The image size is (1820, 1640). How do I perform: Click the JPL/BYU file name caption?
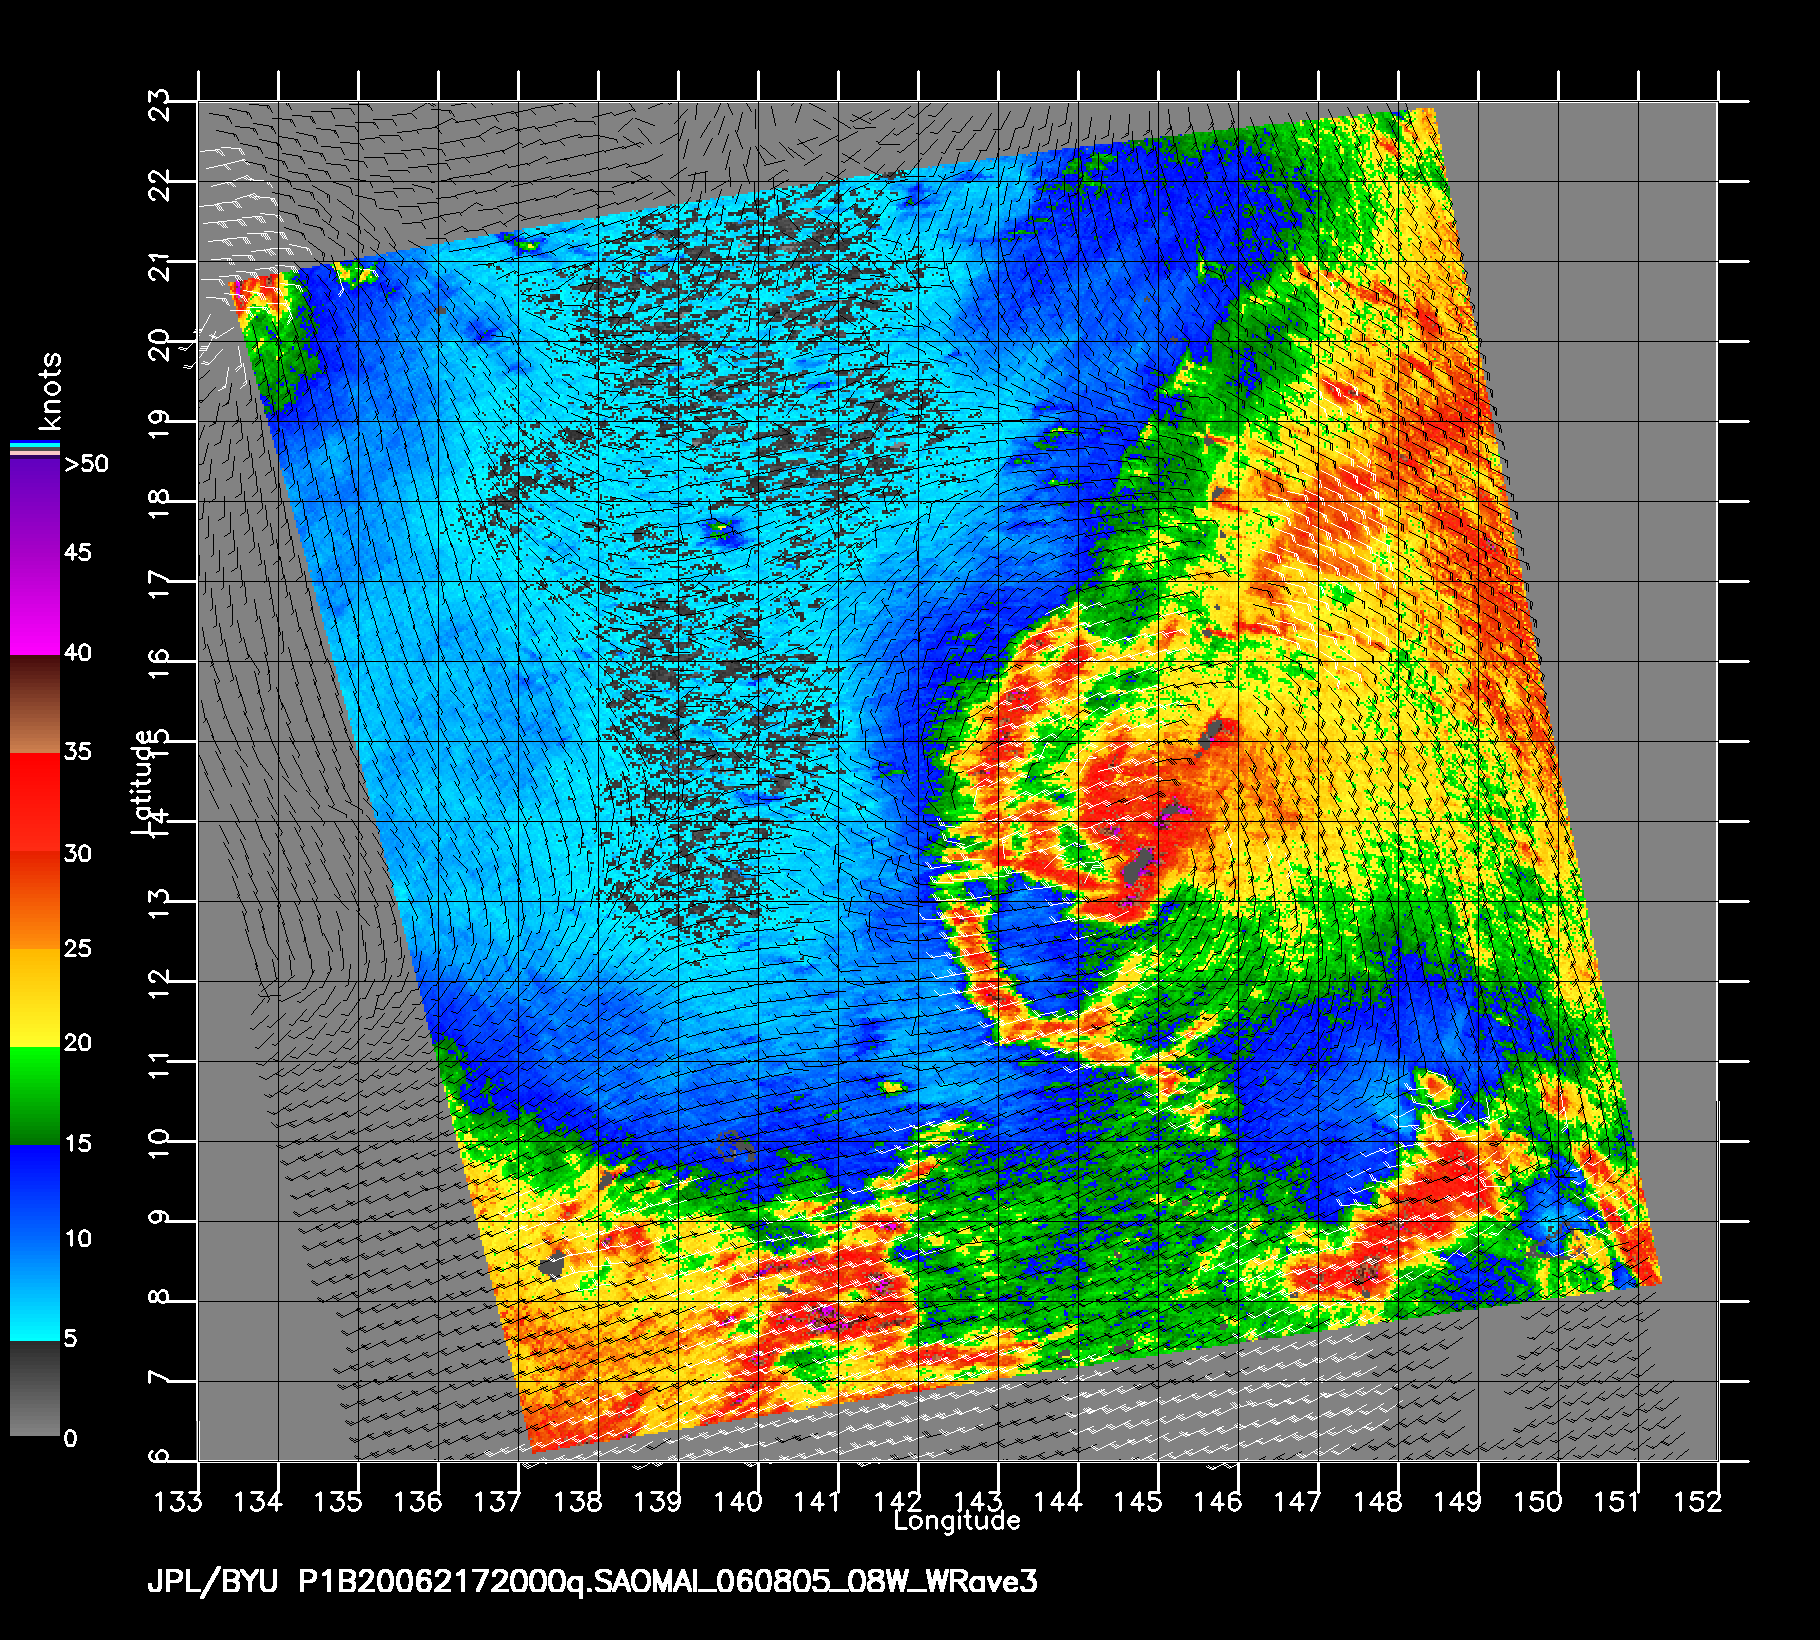coord(592,1581)
